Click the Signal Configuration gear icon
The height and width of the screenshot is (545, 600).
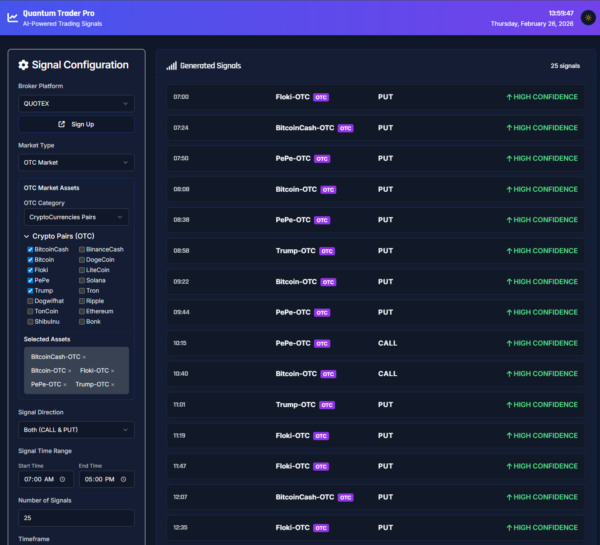click(x=24, y=65)
